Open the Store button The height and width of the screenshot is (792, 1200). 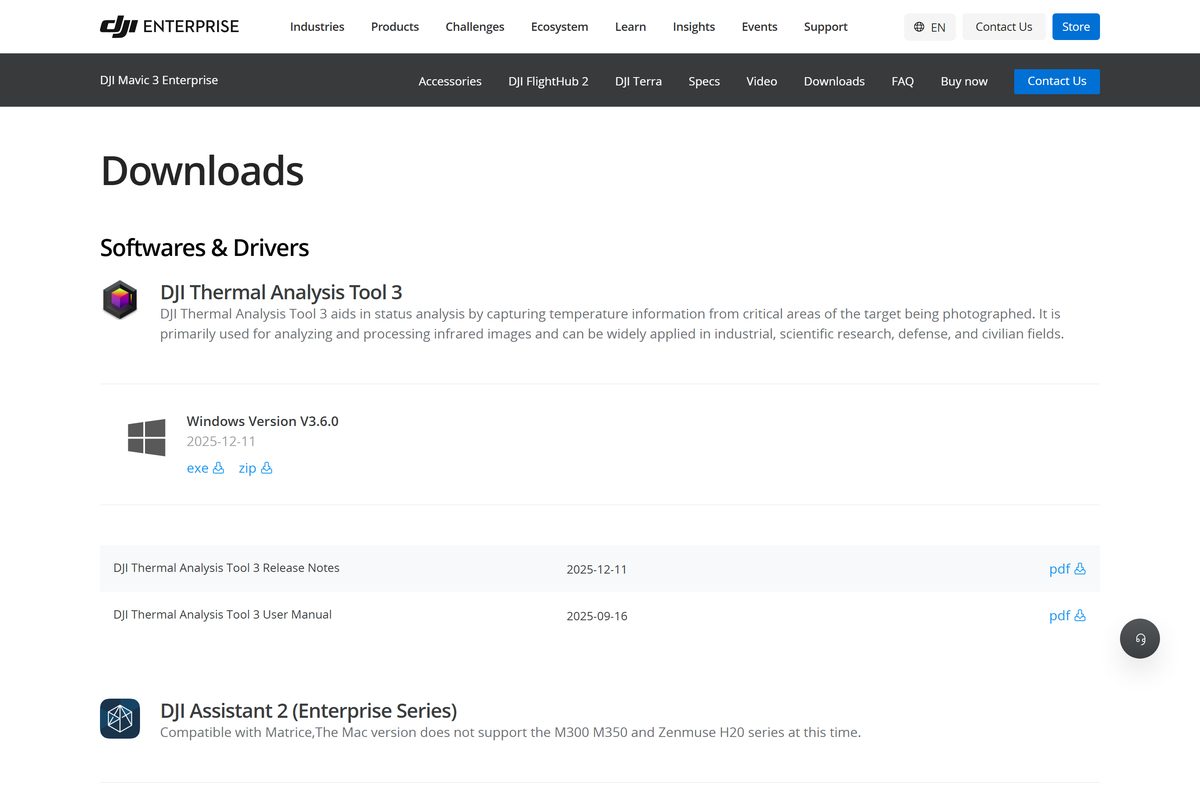click(1076, 27)
